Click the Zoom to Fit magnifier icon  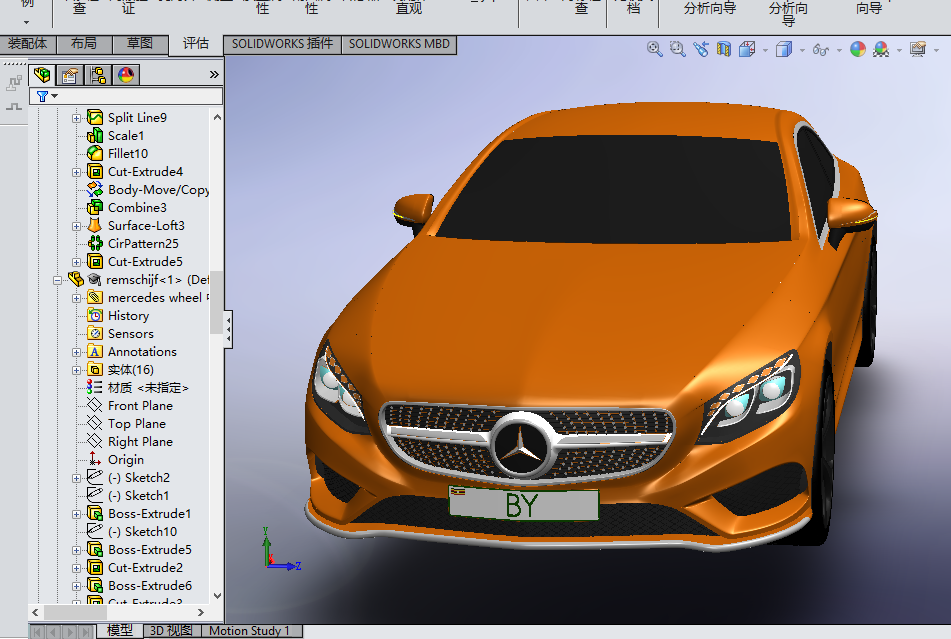click(x=655, y=48)
